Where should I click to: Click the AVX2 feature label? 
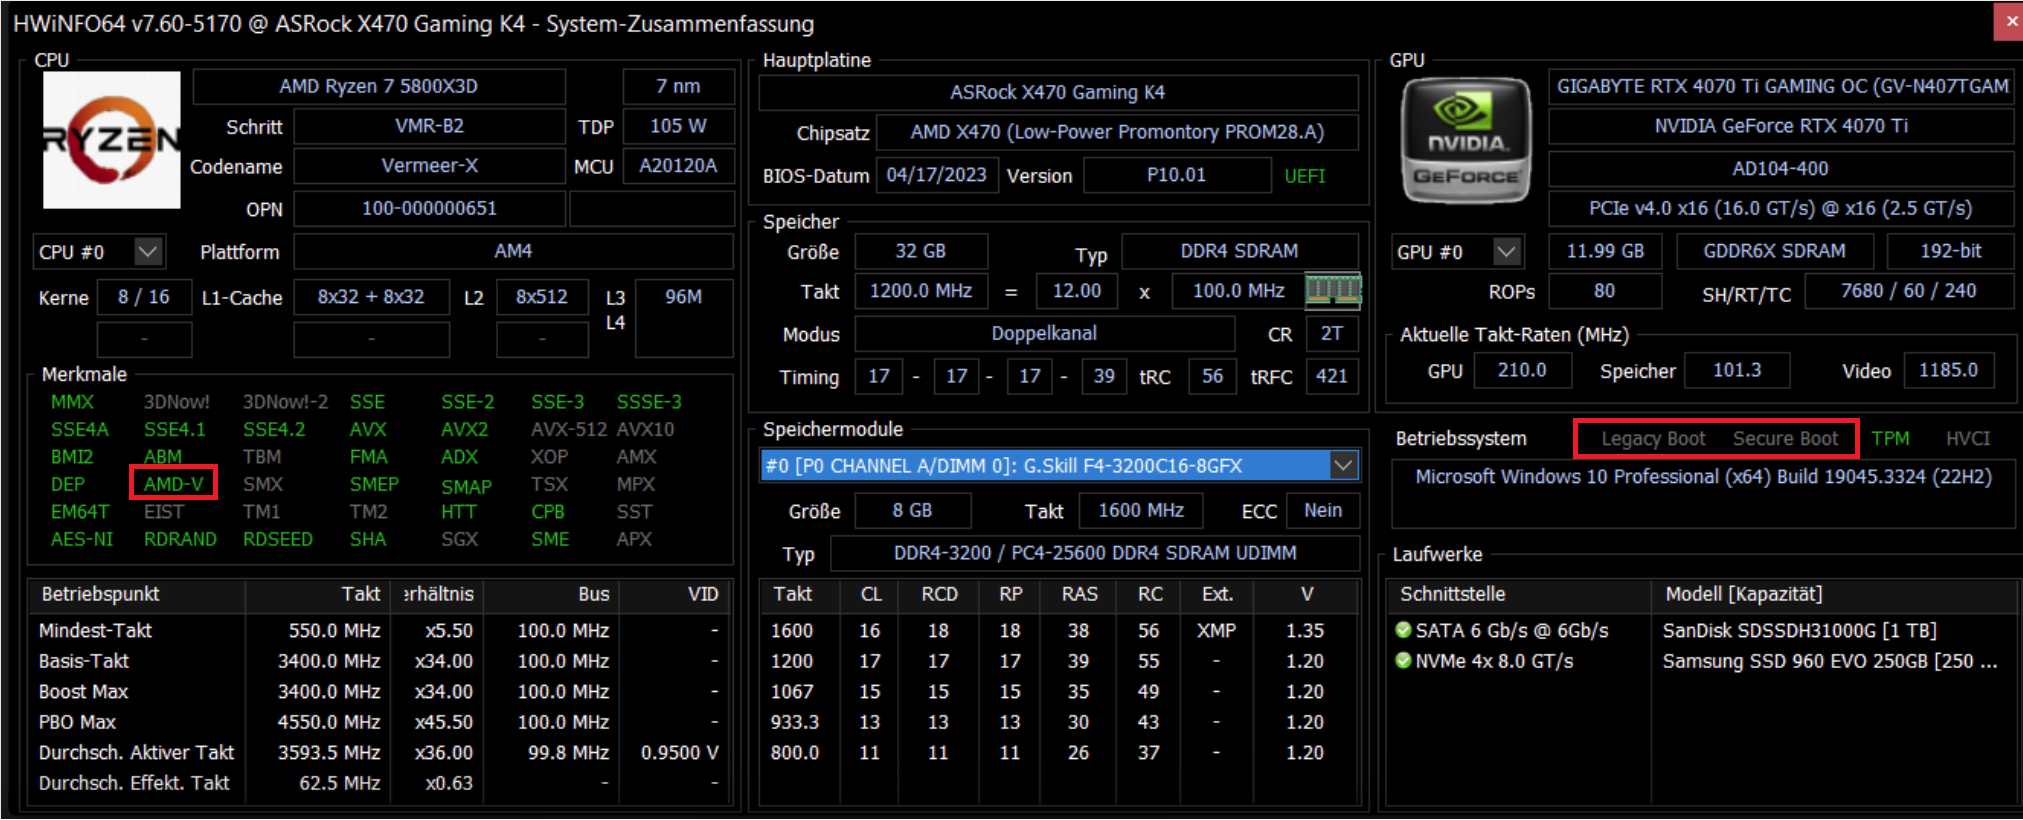pyautogui.click(x=464, y=429)
